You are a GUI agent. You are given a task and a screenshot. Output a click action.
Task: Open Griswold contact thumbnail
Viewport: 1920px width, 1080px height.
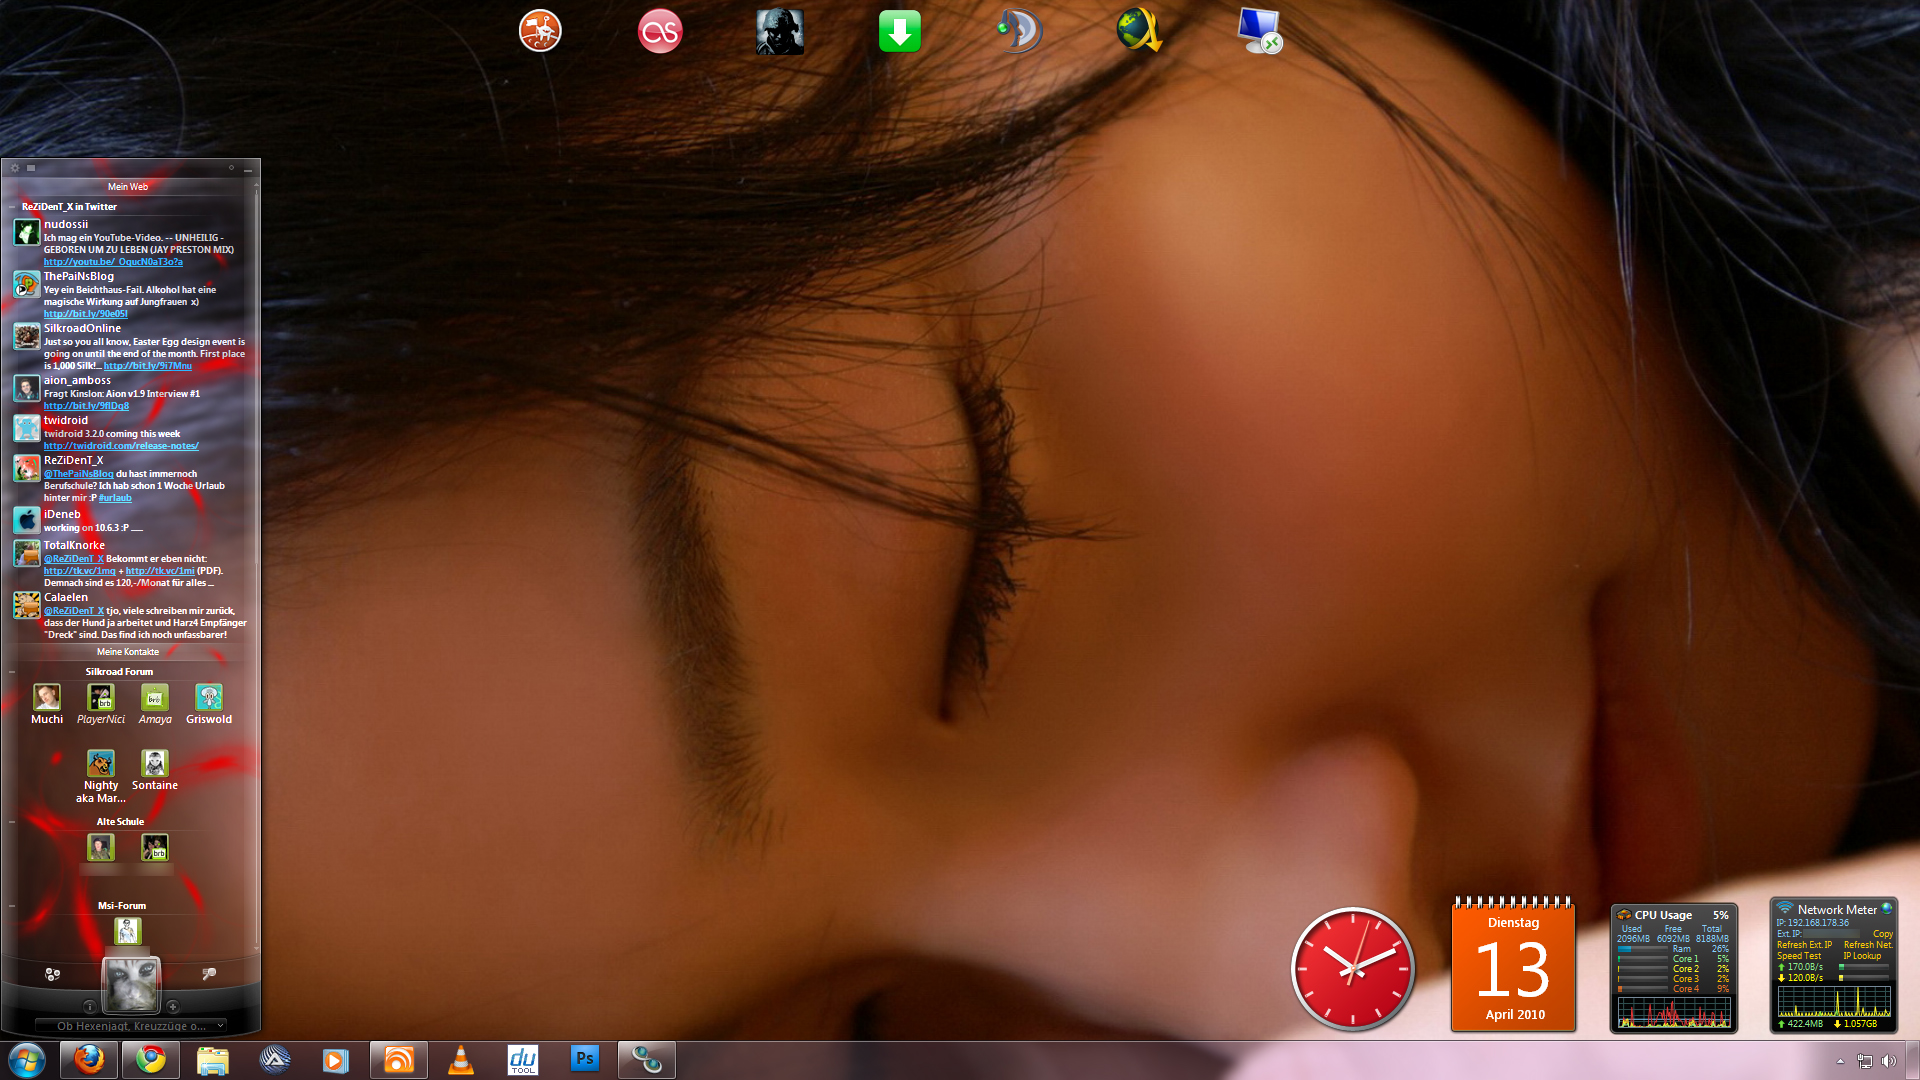pos(208,698)
